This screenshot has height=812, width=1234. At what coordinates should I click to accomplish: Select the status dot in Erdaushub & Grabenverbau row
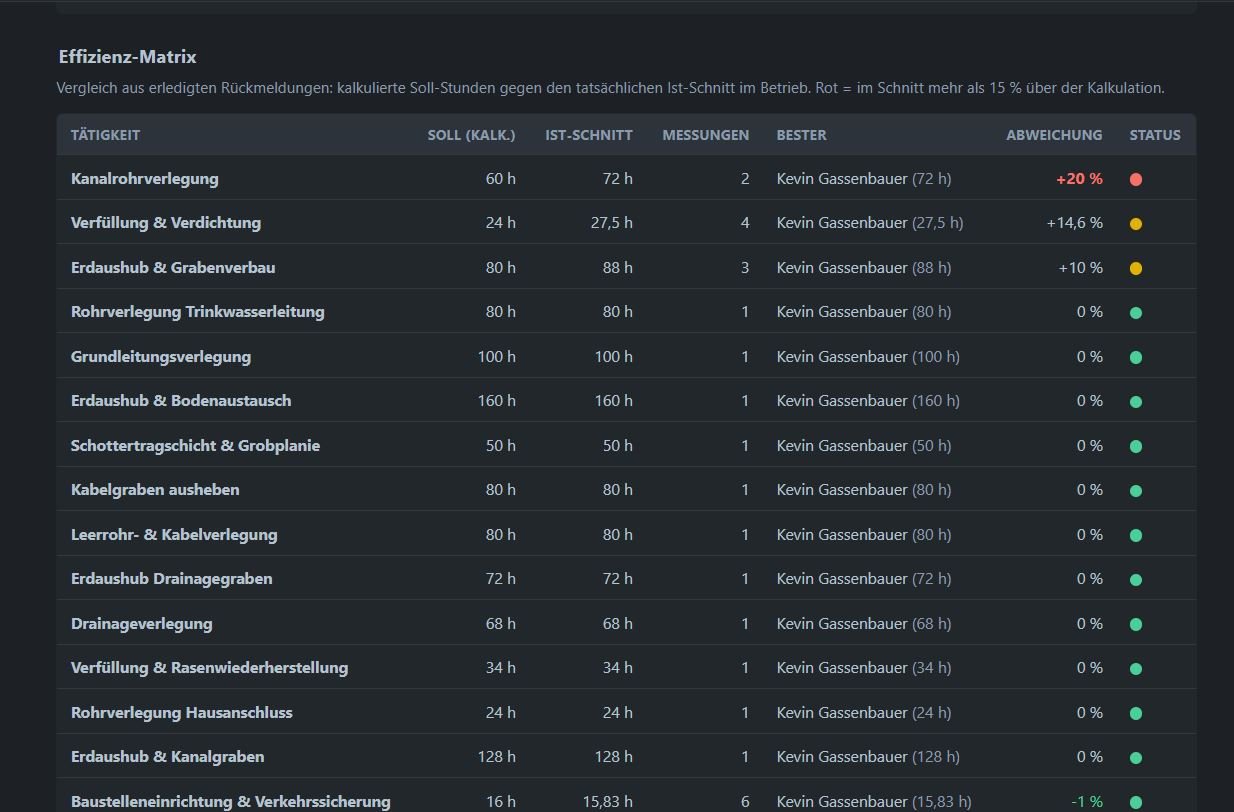coord(1136,268)
